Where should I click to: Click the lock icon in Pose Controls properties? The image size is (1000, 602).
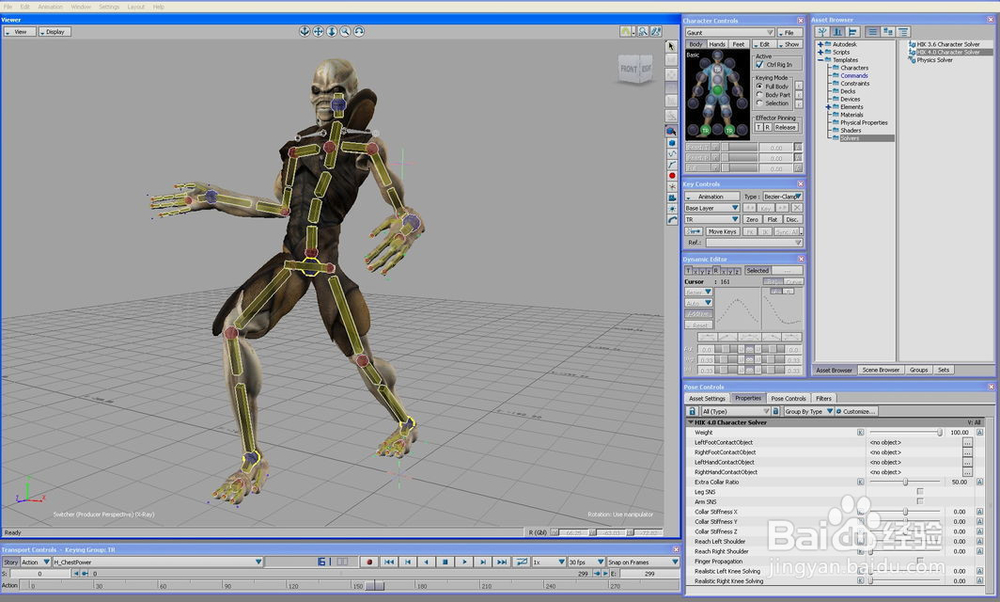coord(692,411)
